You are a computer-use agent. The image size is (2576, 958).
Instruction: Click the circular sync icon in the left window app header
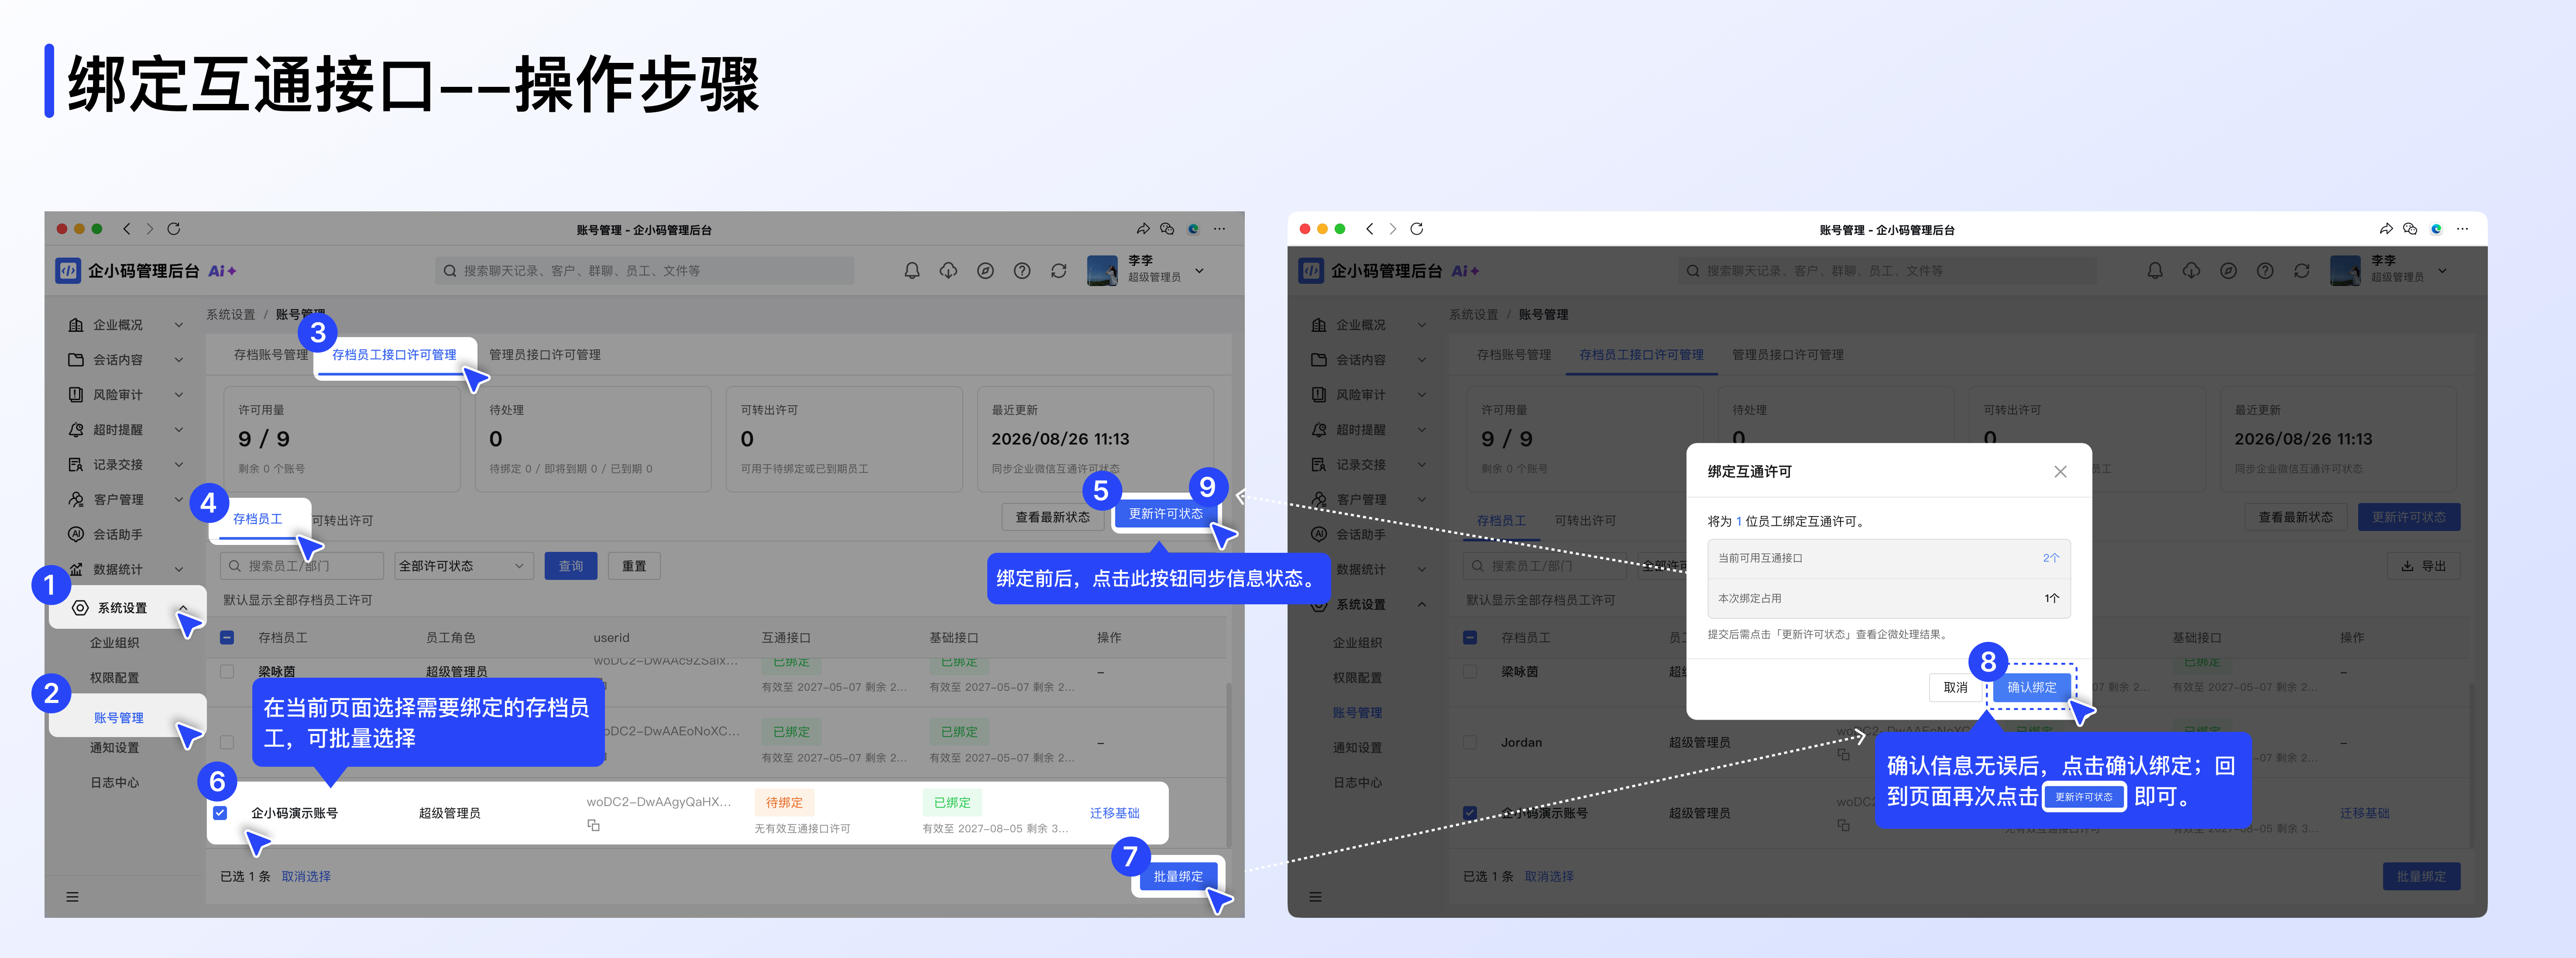[1059, 271]
